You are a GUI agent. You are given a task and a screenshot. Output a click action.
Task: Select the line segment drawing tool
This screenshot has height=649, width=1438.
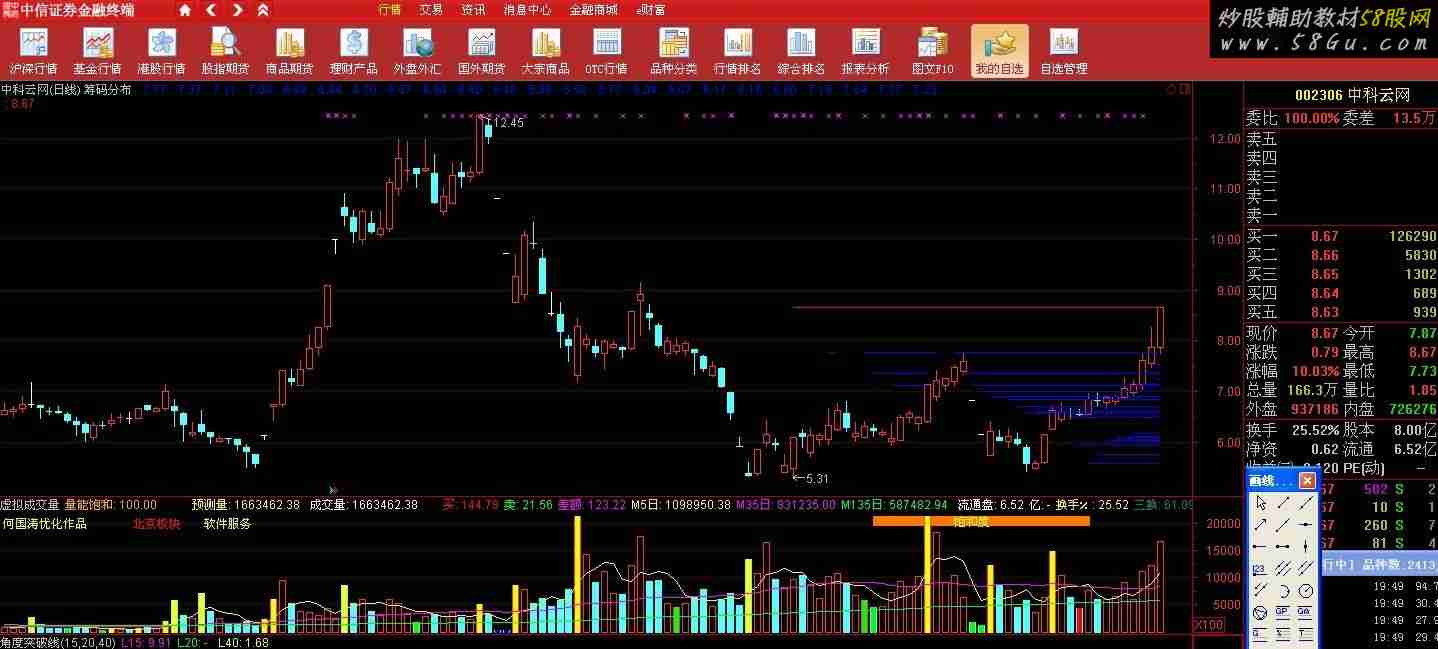[1284, 503]
